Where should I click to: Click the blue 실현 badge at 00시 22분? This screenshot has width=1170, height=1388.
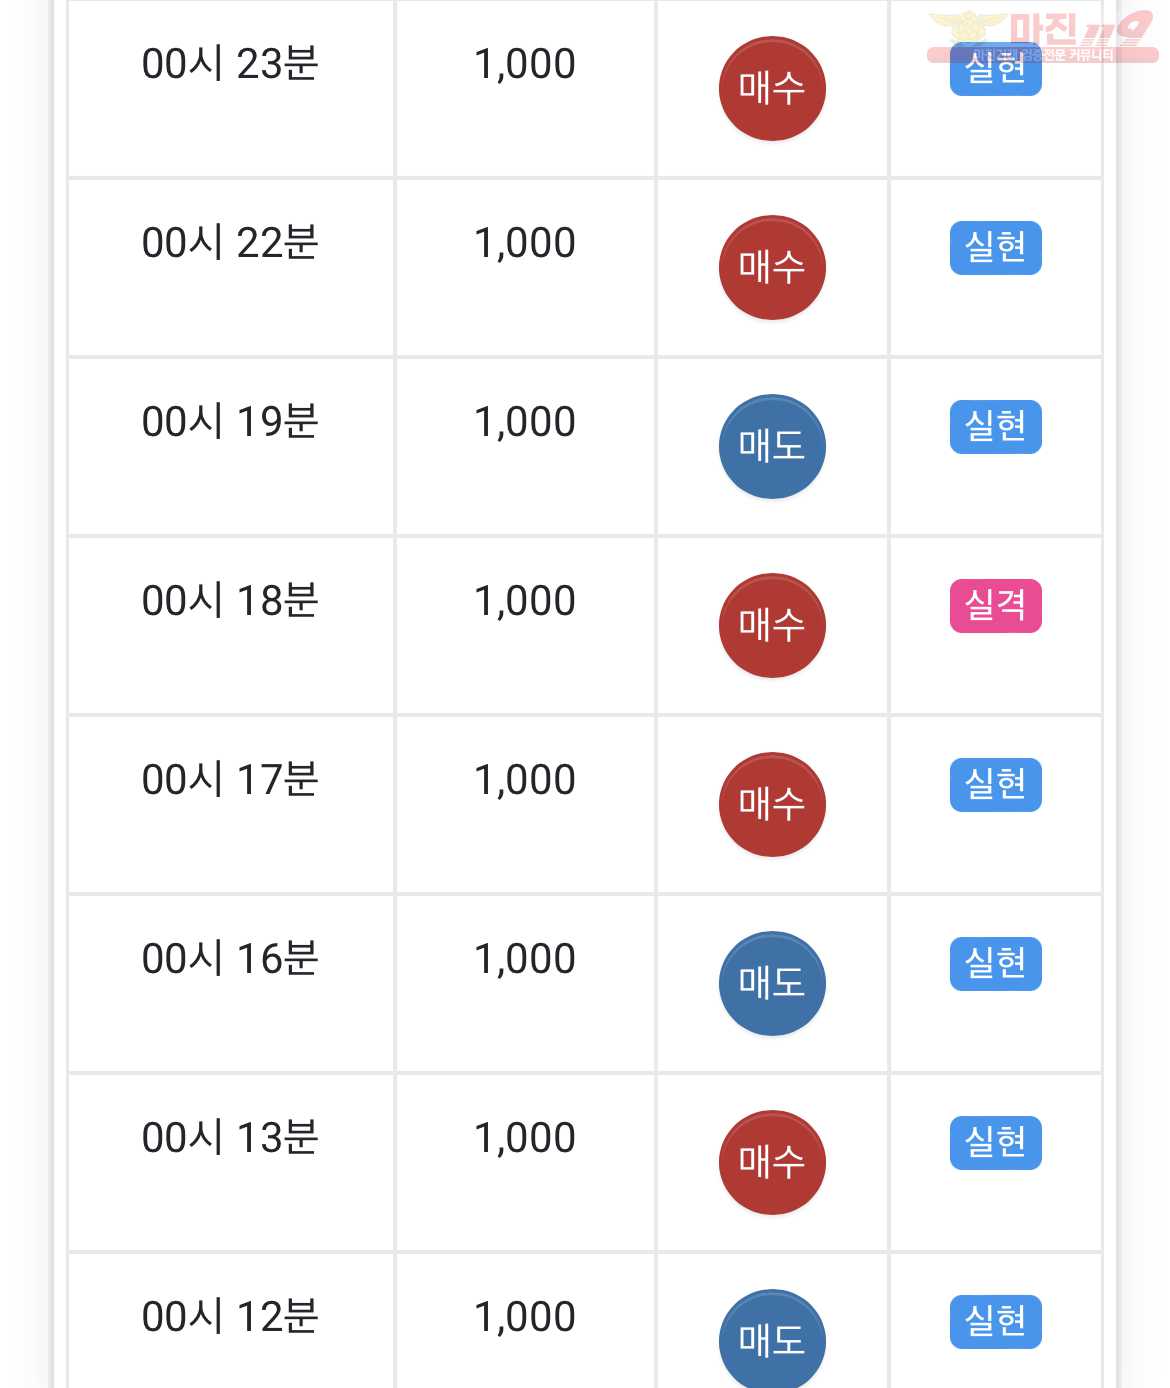click(996, 248)
